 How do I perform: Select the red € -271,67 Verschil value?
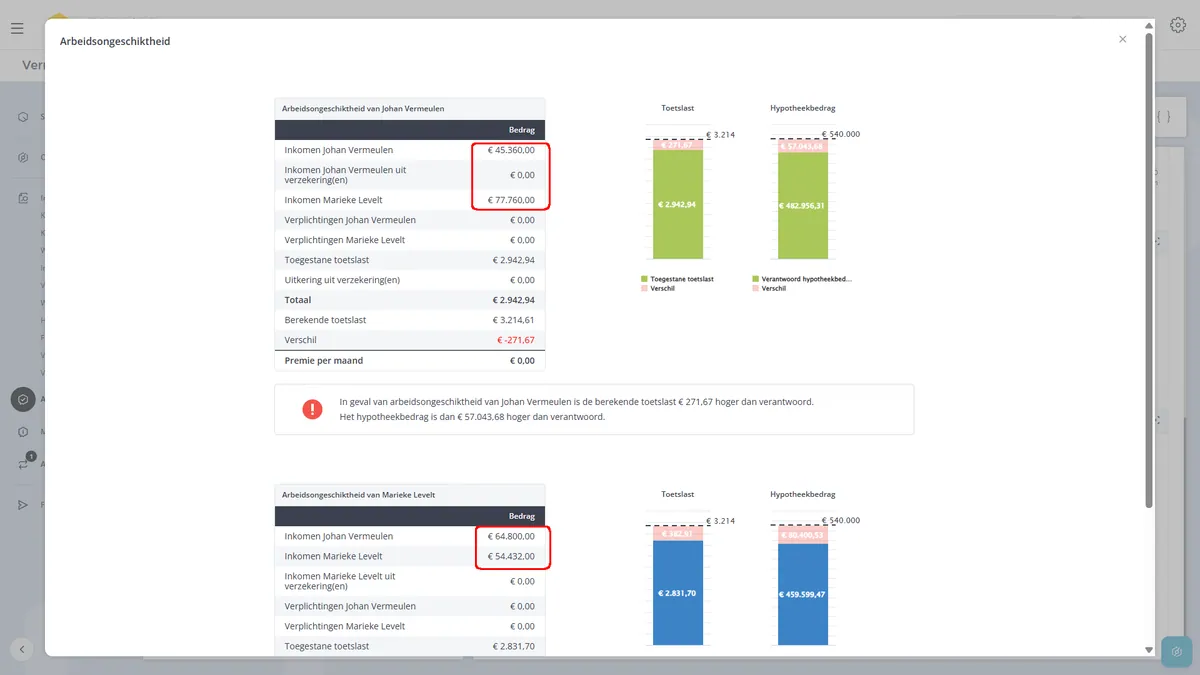pos(516,340)
